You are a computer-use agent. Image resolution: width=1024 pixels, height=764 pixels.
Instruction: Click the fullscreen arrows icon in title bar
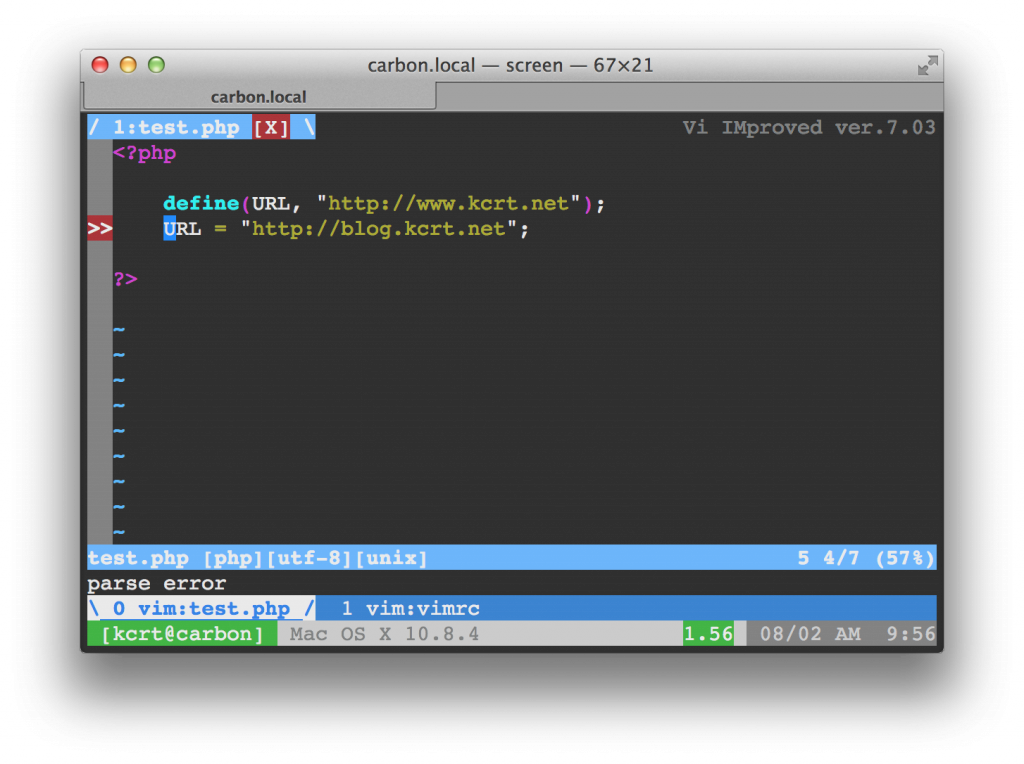[x=927, y=65]
